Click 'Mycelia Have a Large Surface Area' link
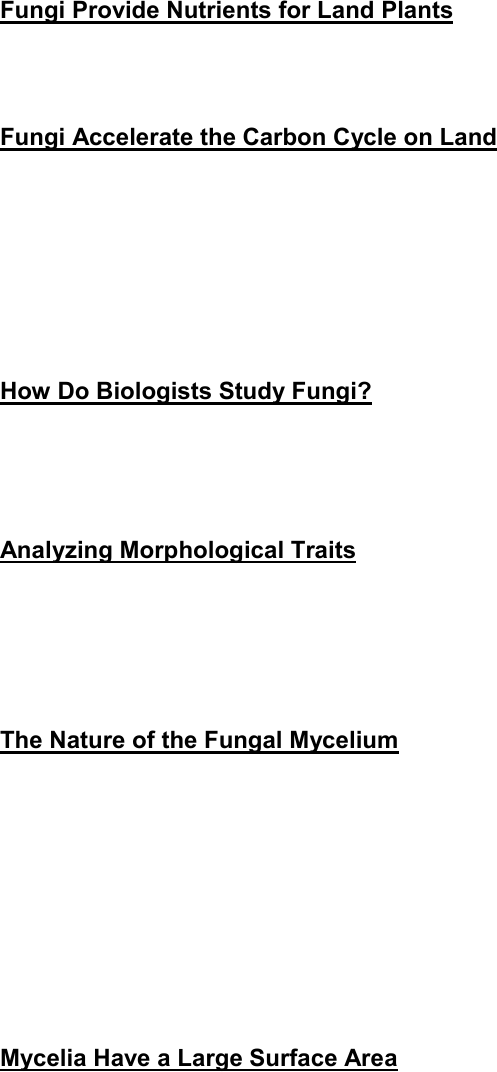The width and height of the screenshot is (497, 1072). pos(198,1059)
